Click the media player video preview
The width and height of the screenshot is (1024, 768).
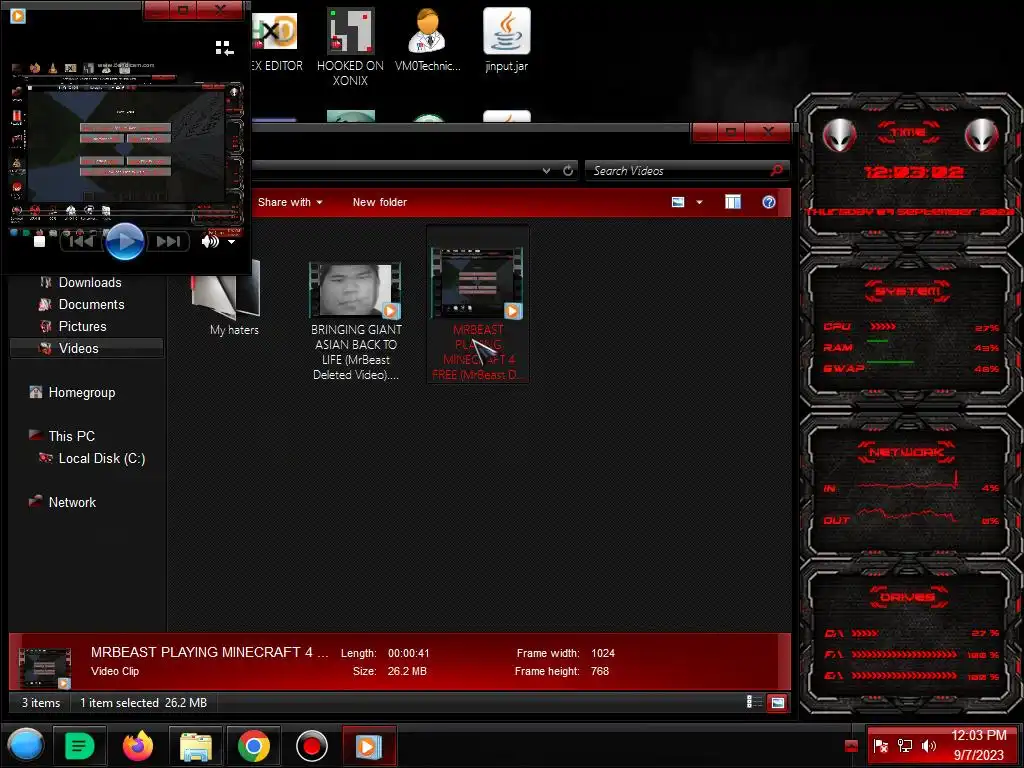pos(126,145)
